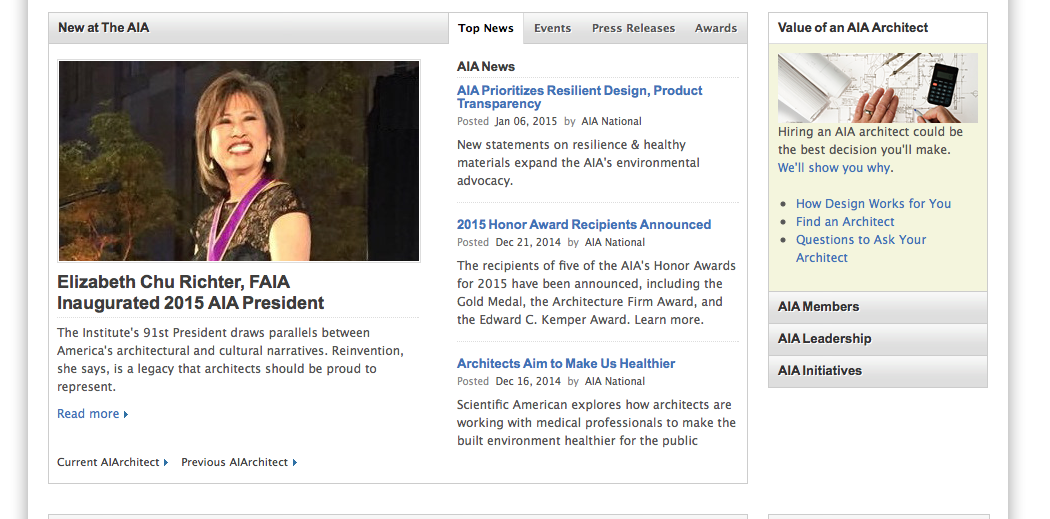Open How Design Works for You link

tap(873, 203)
